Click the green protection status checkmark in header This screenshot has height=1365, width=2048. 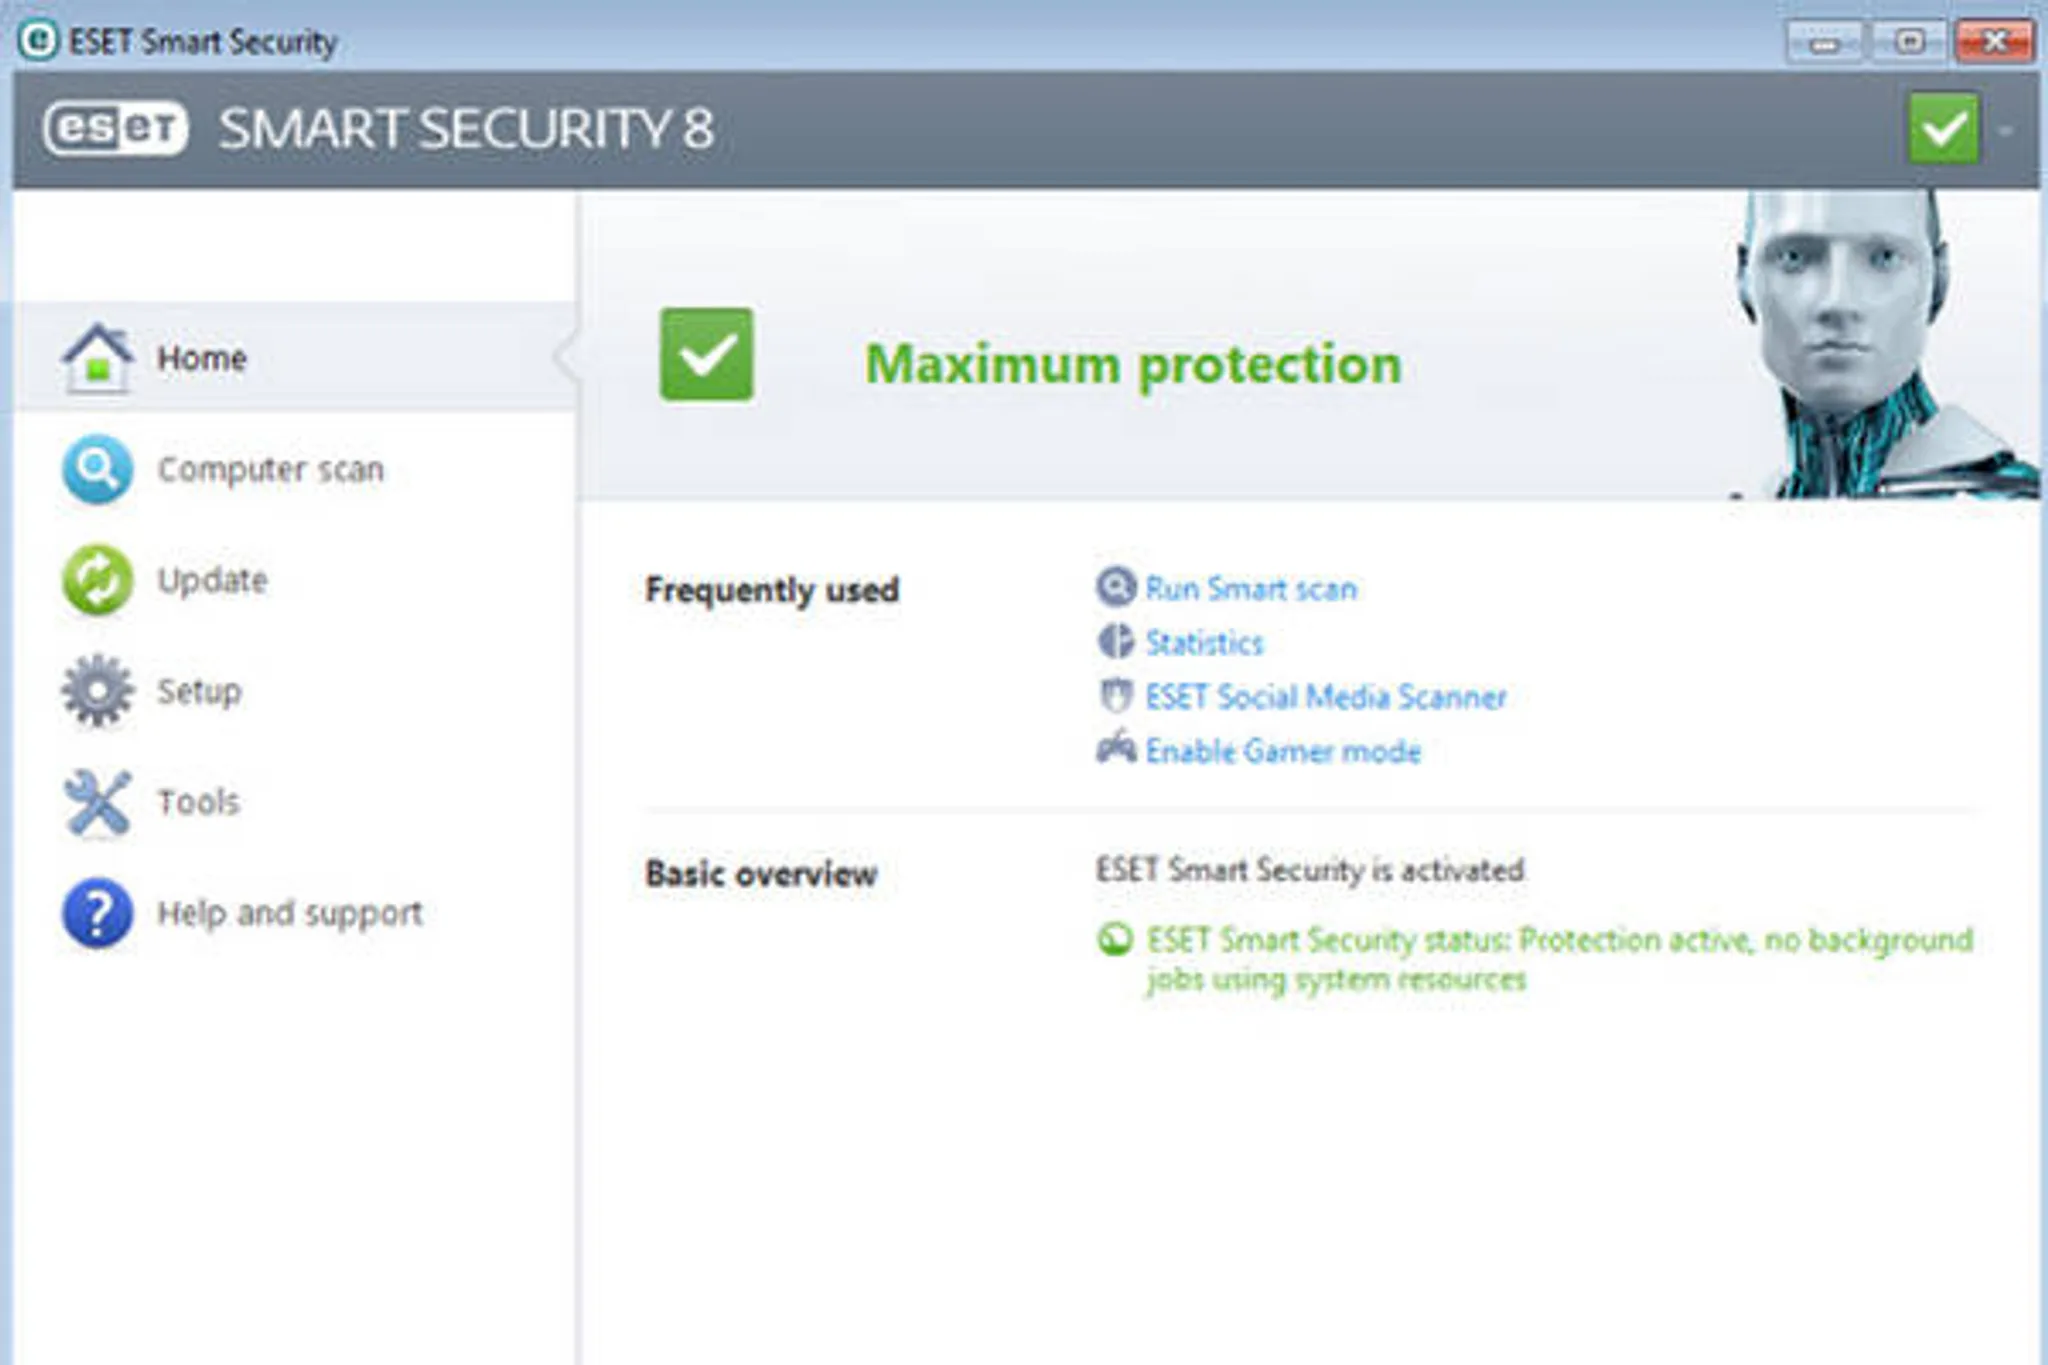click(x=1942, y=128)
